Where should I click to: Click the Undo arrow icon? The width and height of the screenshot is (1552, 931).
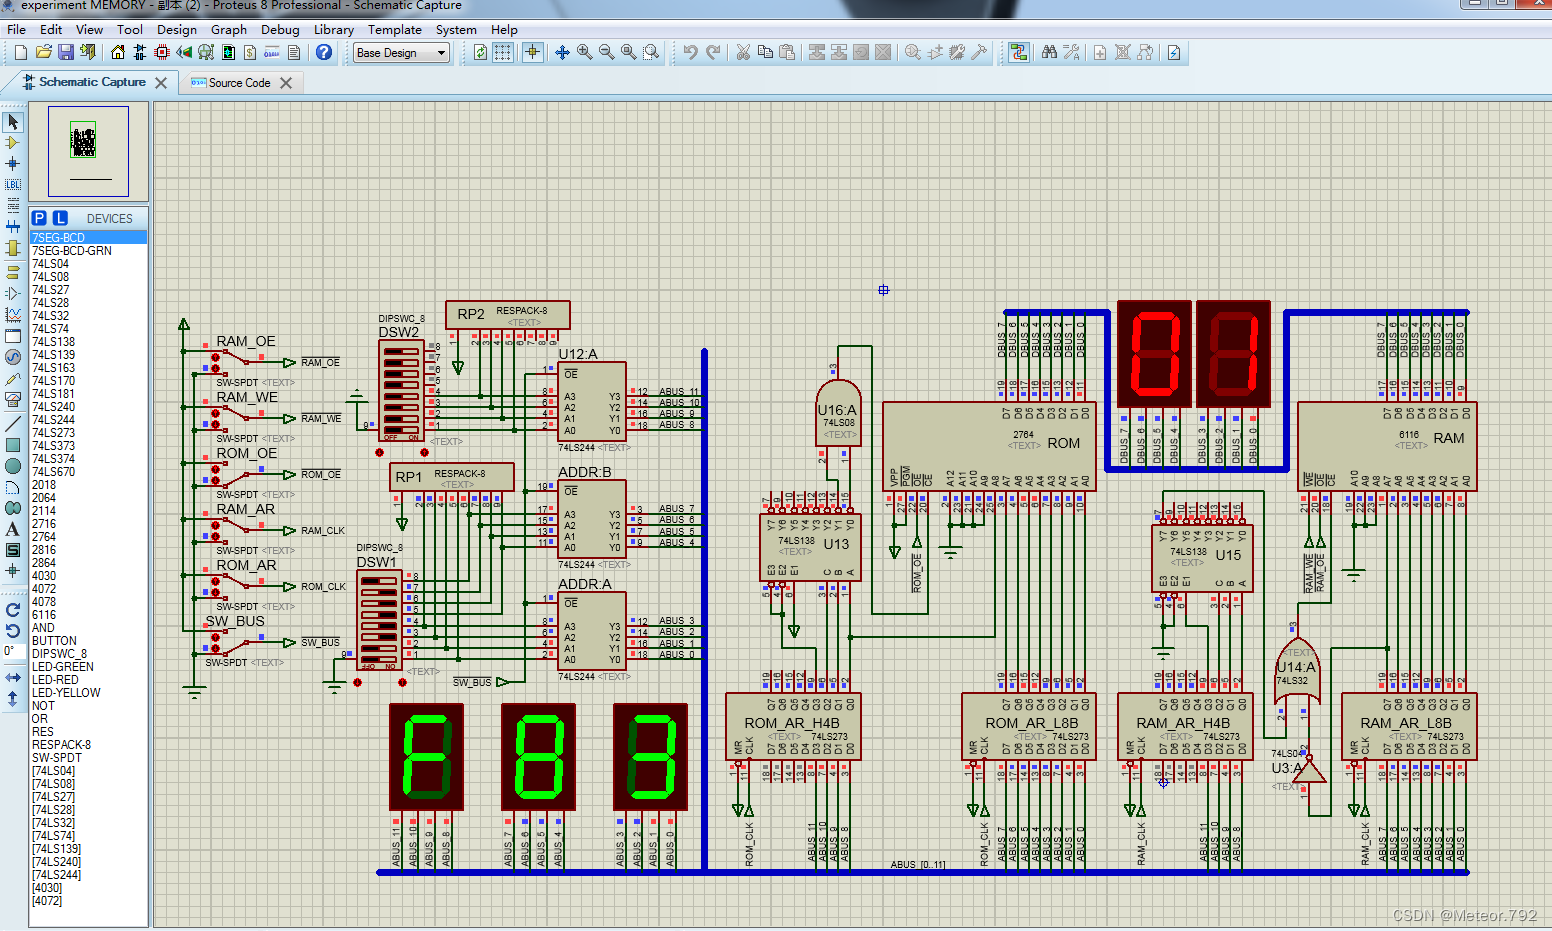(691, 52)
